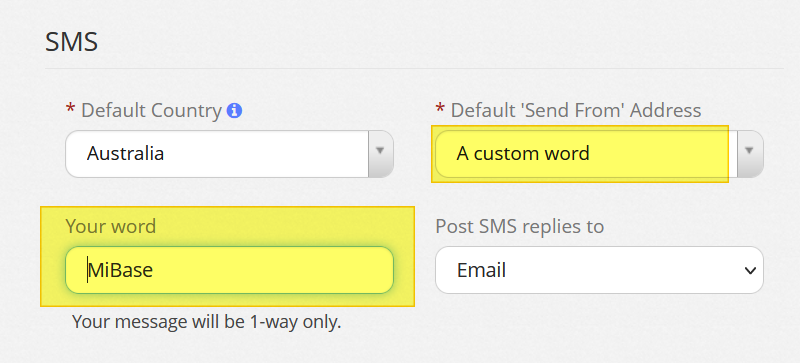Viewport: 800px width, 363px height.
Task: Click the arrow button on Send From dropdown
Action: click(750, 154)
